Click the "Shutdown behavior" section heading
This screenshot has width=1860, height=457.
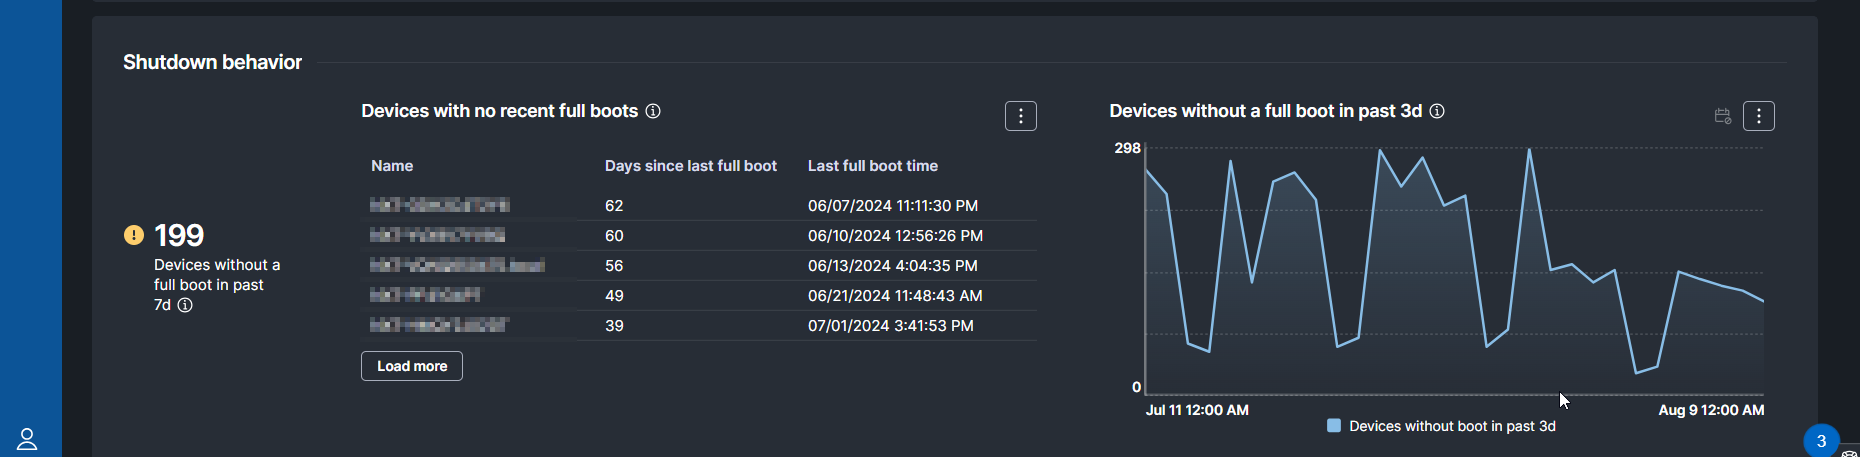pyautogui.click(x=212, y=62)
